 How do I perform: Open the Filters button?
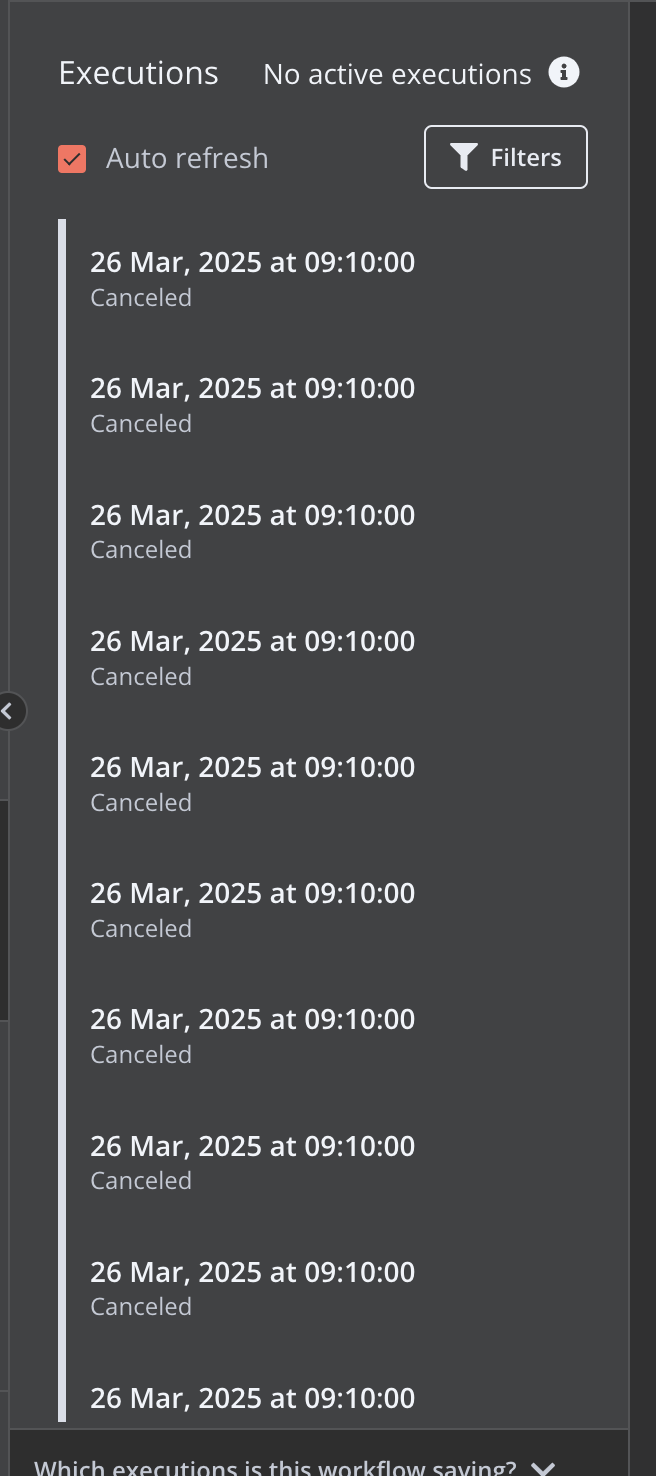(506, 157)
